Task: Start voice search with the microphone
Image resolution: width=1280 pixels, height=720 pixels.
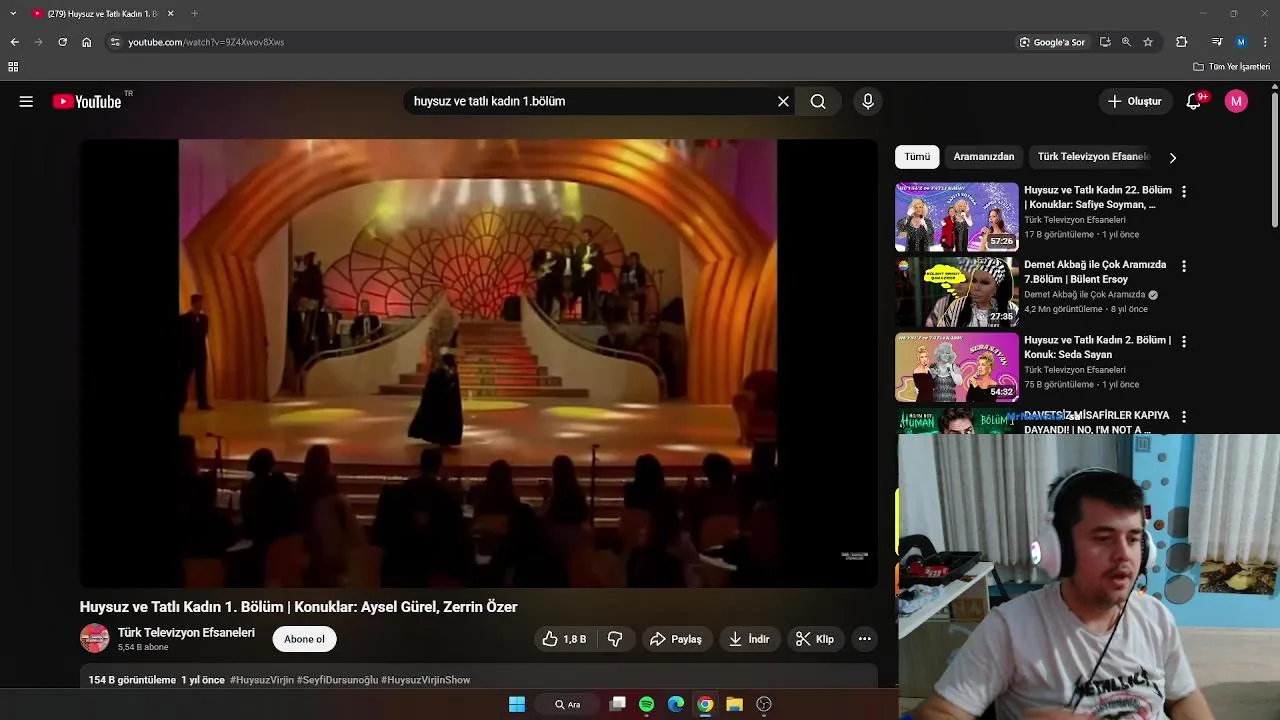Action: [x=868, y=101]
